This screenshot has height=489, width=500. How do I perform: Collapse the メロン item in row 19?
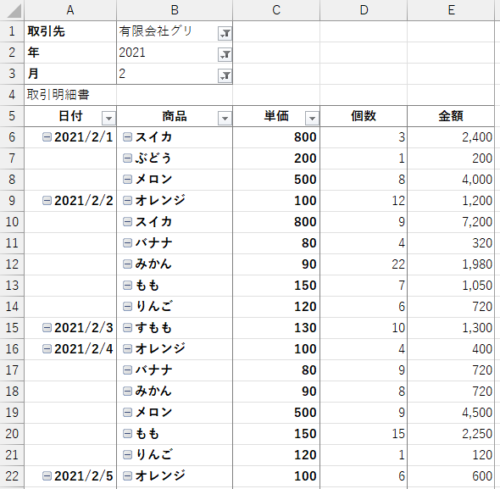[x=128, y=412]
